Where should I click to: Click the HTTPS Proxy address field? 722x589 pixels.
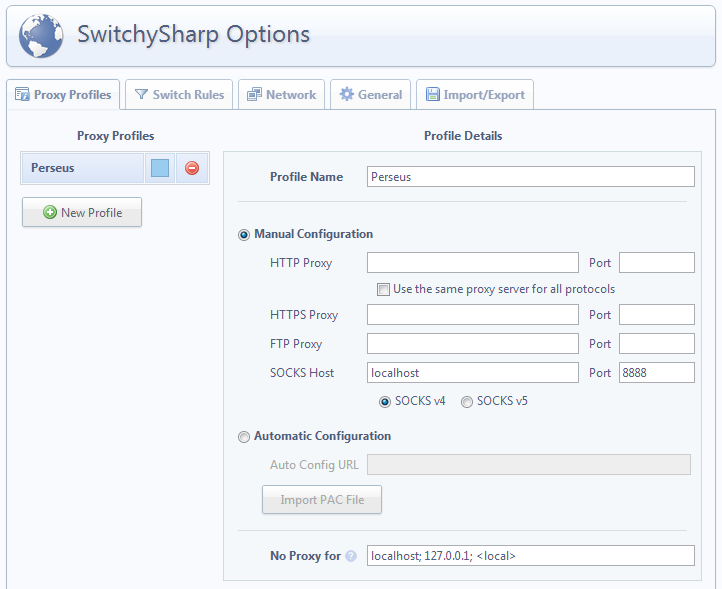(472, 315)
